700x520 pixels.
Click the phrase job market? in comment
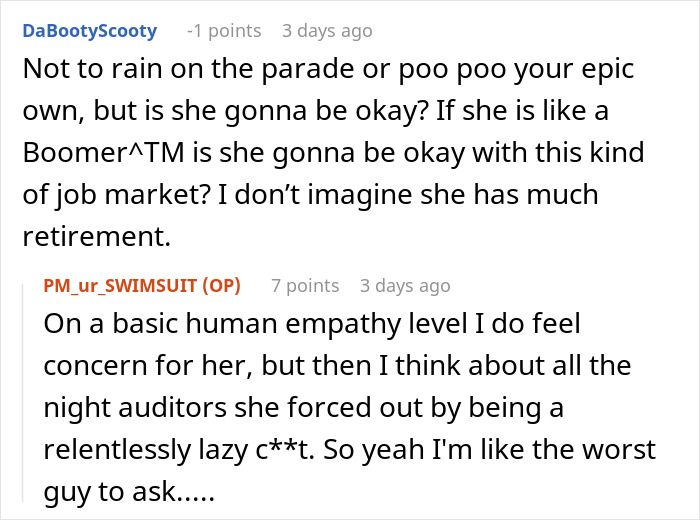(x=133, y=196)
